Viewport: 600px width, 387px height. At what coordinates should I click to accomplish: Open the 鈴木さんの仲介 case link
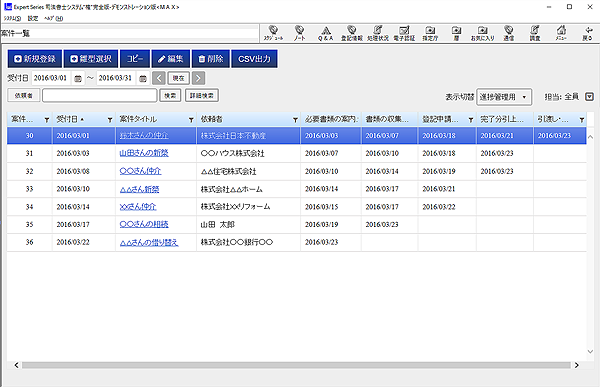pyautogui.click(x=144, y=136)
